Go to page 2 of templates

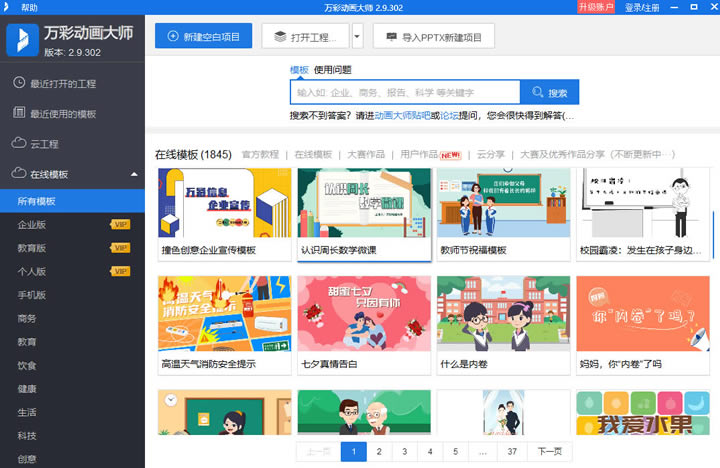click(379, 451)
